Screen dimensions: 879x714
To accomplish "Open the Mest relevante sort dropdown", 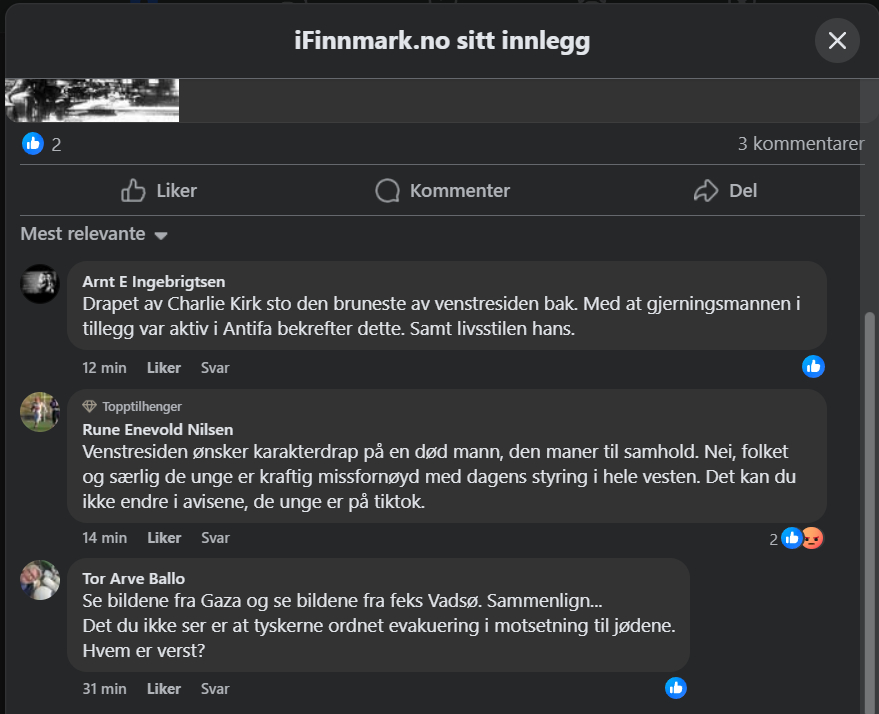I will click(94, 235).
